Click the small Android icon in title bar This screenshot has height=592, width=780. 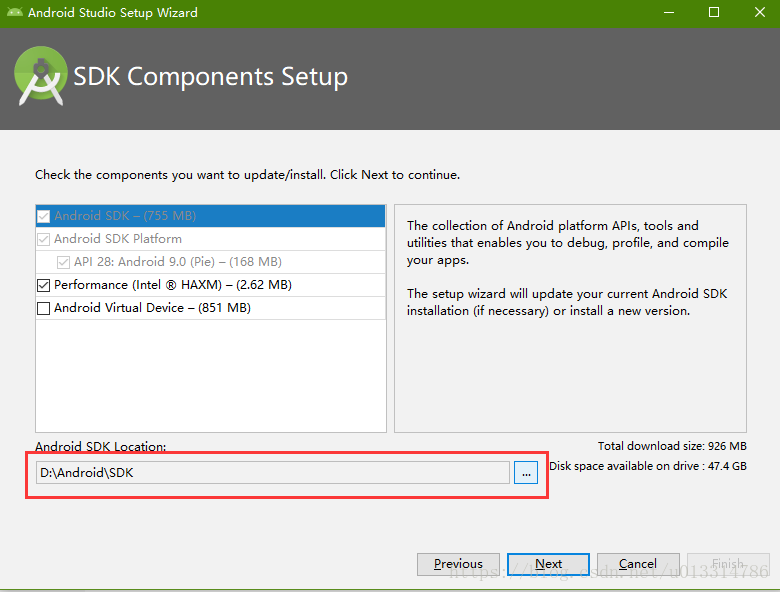[x=12, y=13]
